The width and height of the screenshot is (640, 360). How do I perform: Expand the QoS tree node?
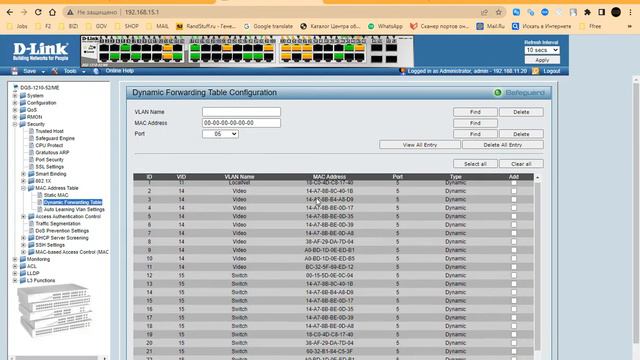(15, 110)
